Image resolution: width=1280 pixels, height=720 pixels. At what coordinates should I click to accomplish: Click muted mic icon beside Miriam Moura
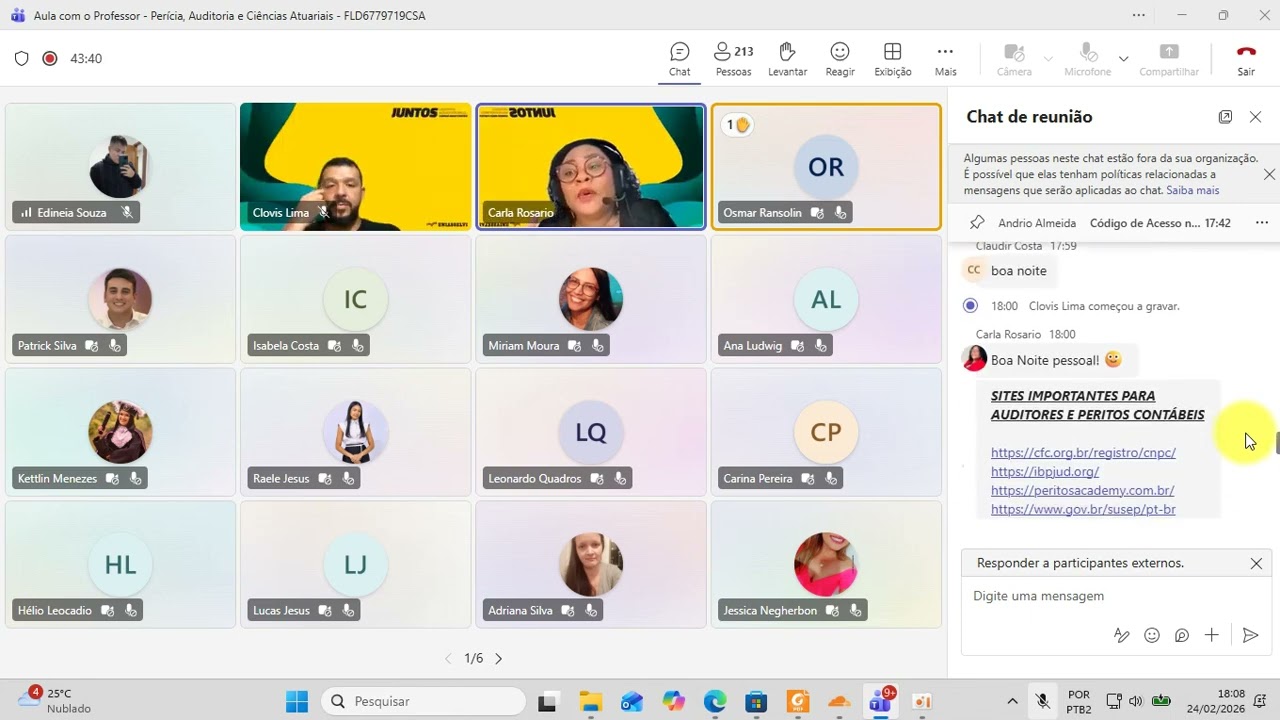click(x=597, y=346)
